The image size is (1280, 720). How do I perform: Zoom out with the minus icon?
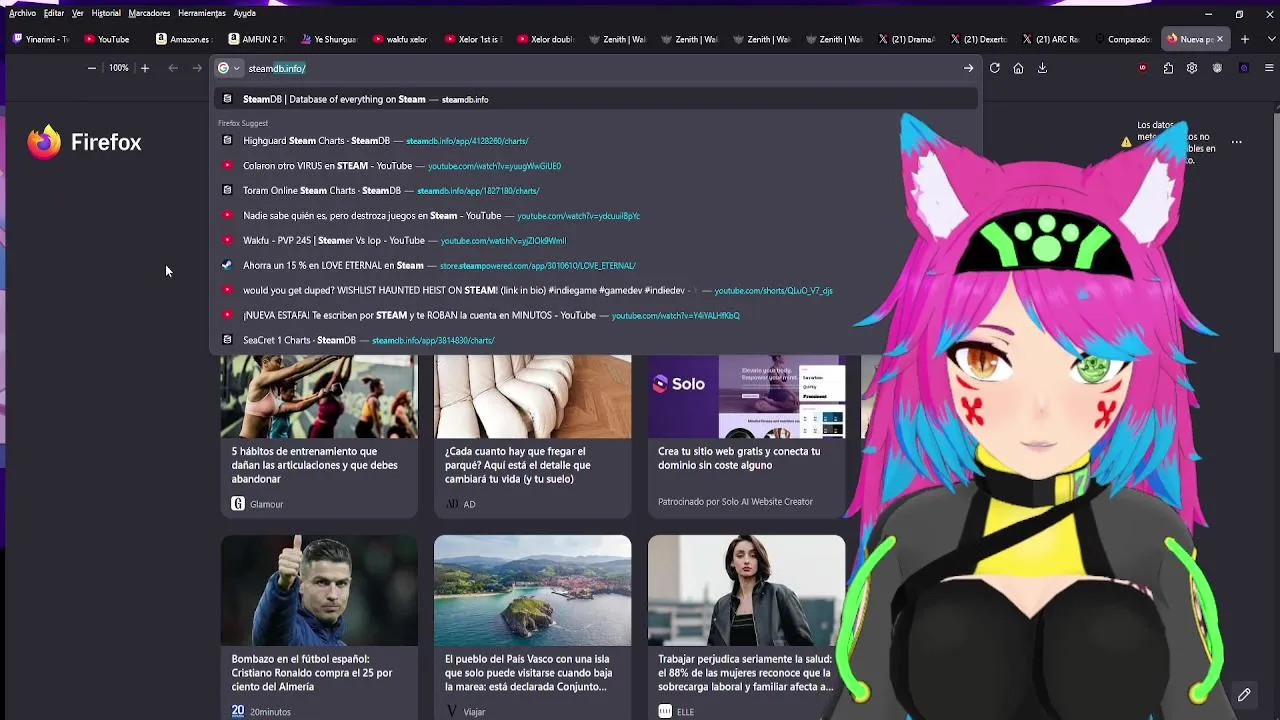(x=92, y=68)
